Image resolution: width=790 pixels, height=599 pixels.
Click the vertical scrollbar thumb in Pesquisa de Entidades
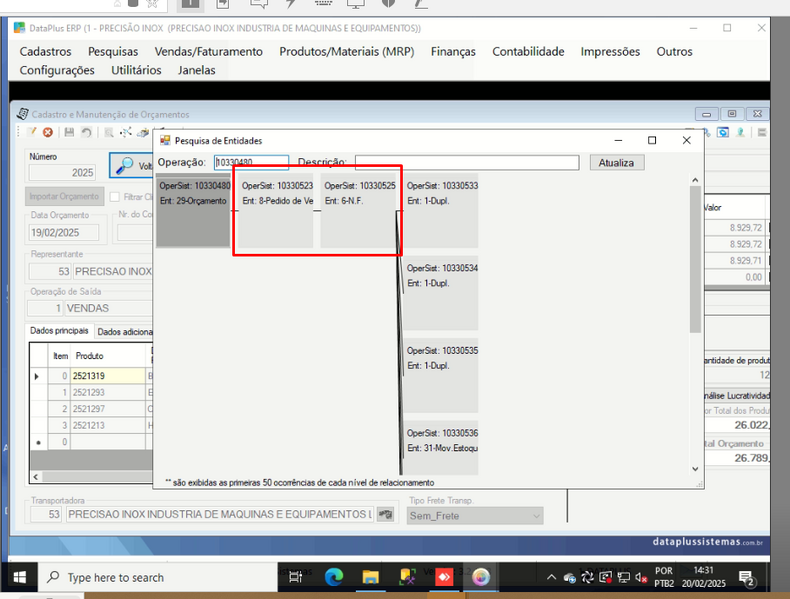[695, 259]
